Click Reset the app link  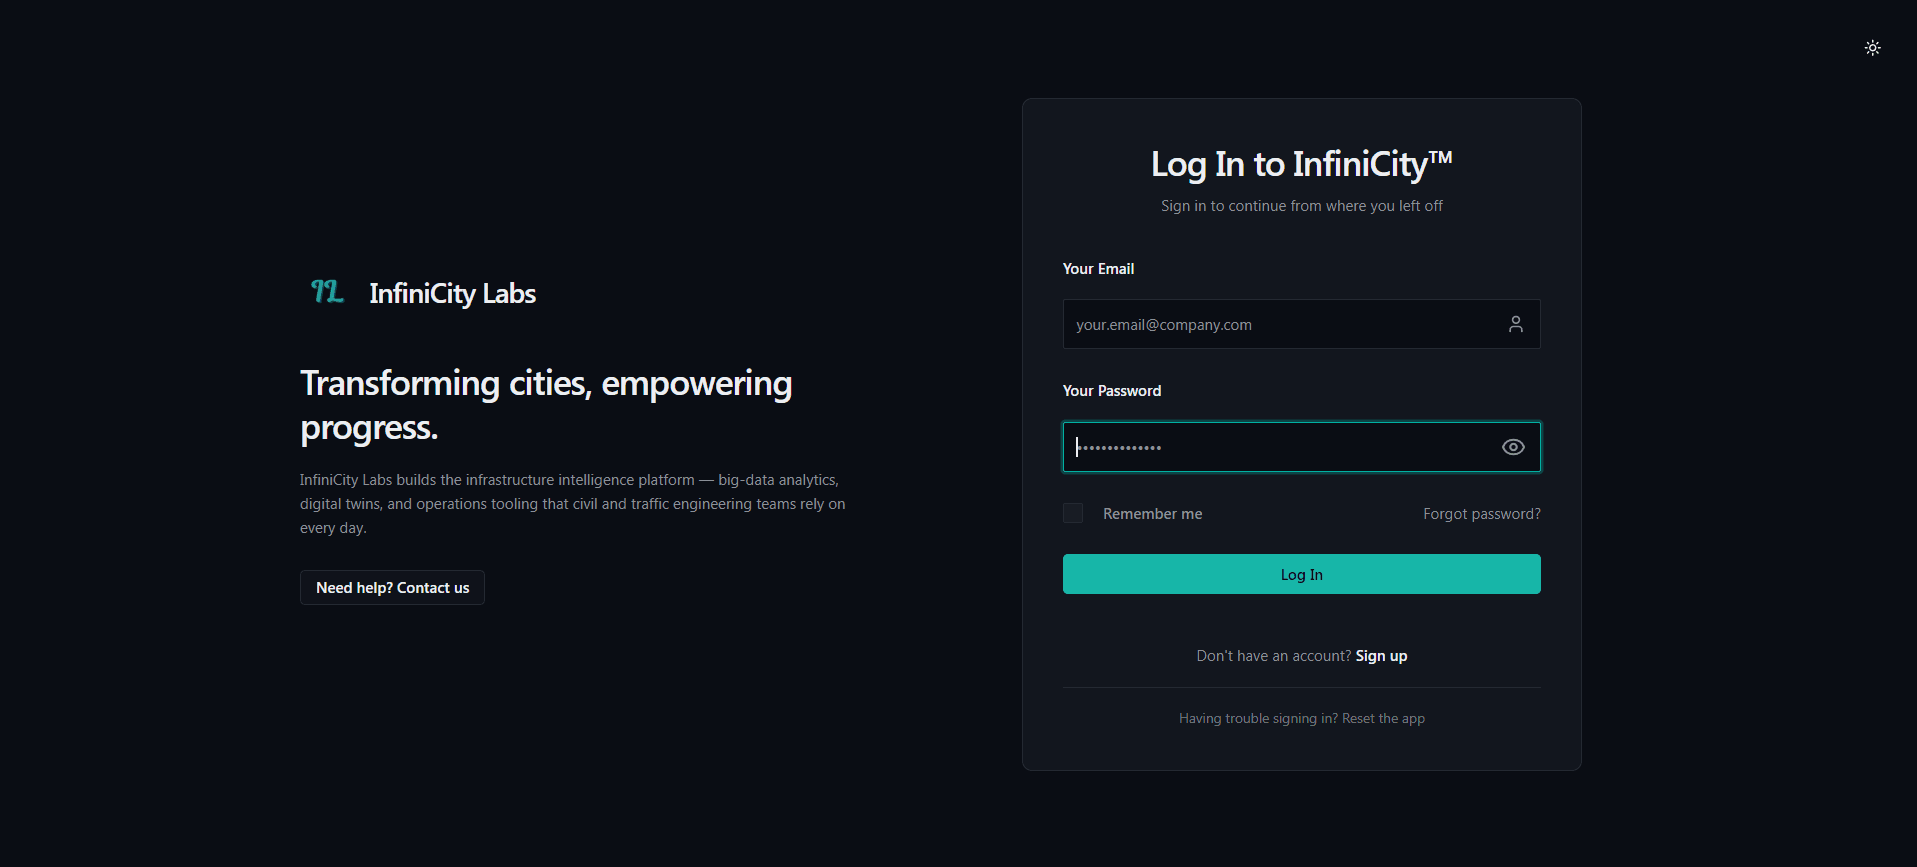(x=1383, y=718)
